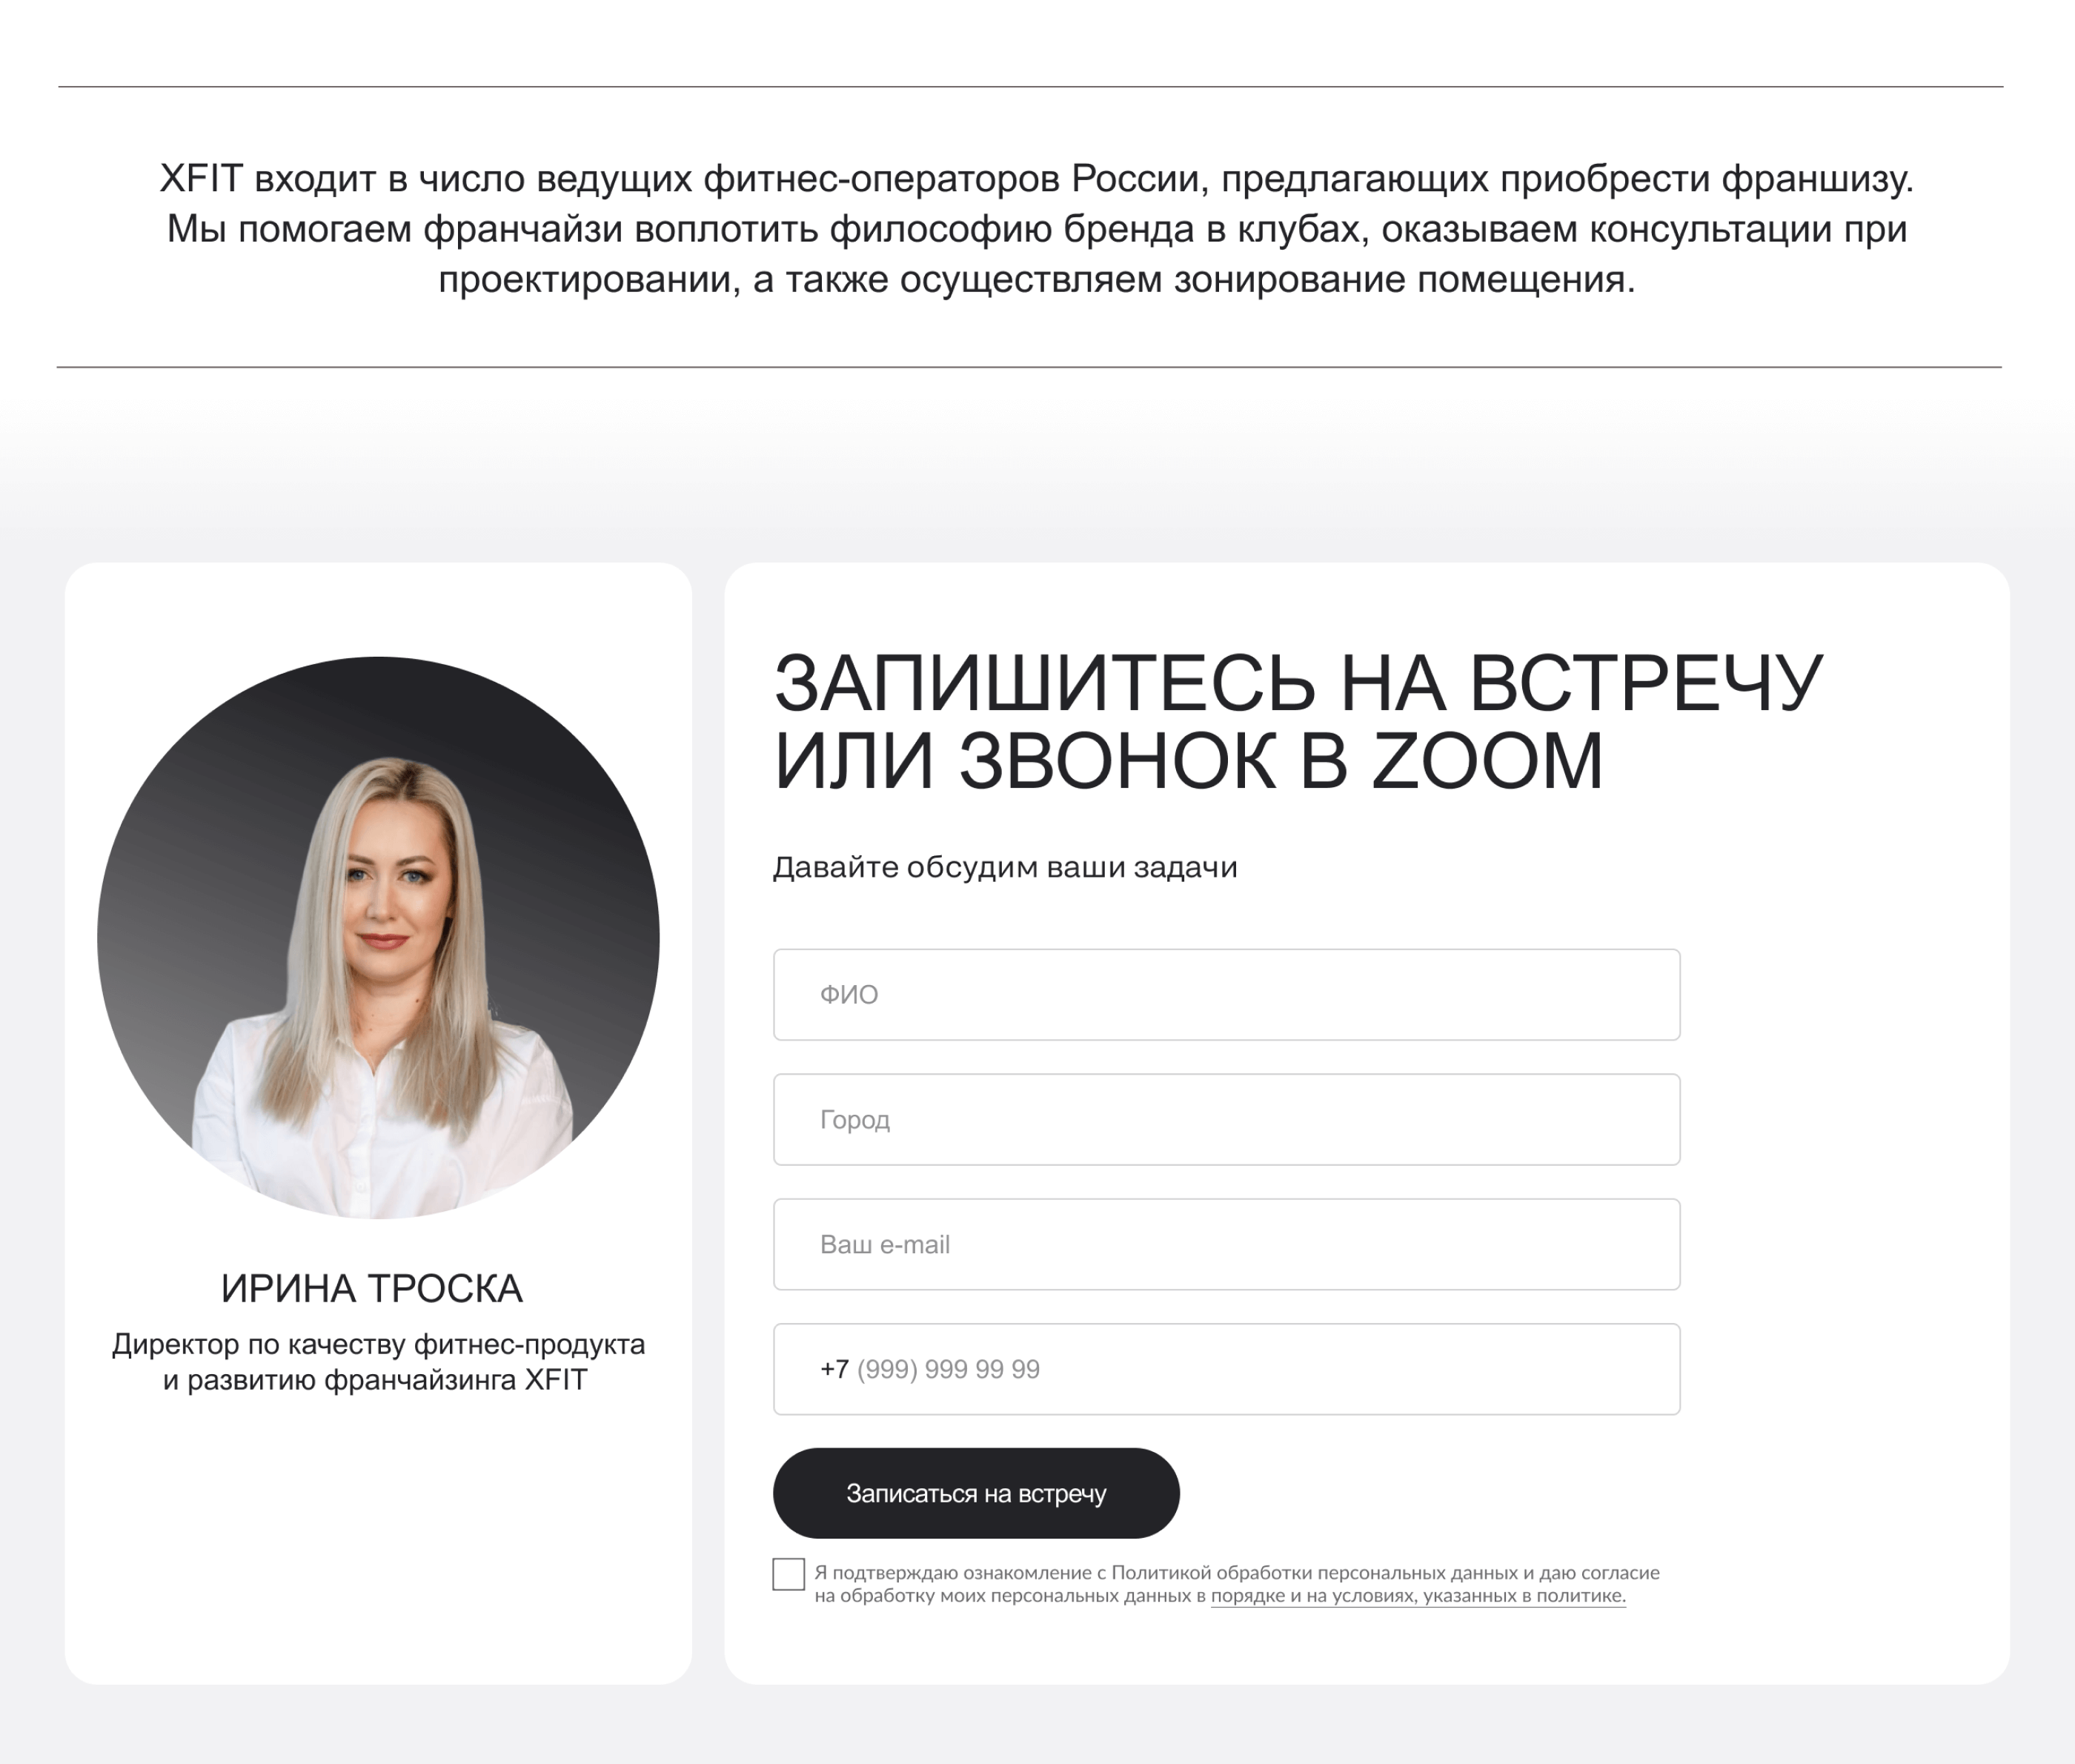2075x1764 pixels.
Task: Click the Директор по качеству фитнес-продукта caption
Action: pos(378,1344)
